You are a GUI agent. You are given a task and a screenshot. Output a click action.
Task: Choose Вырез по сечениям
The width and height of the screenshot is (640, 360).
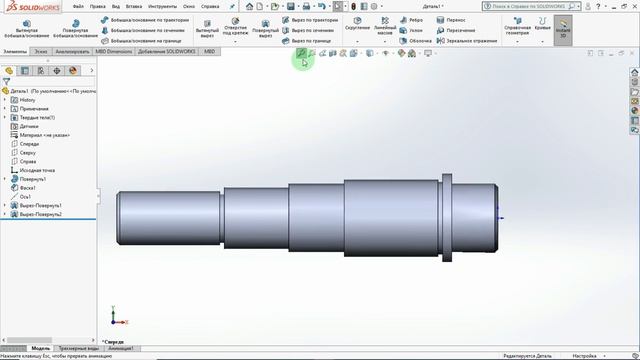point(308,30)
